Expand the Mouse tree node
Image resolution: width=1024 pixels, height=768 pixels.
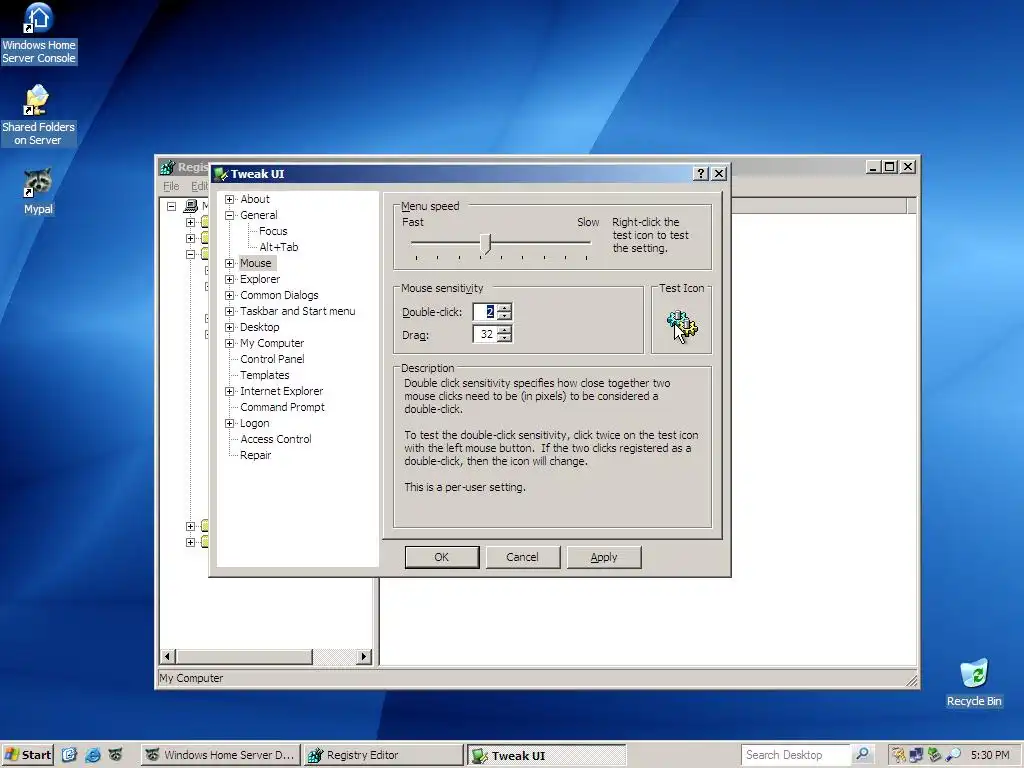(x=229, y=263)
